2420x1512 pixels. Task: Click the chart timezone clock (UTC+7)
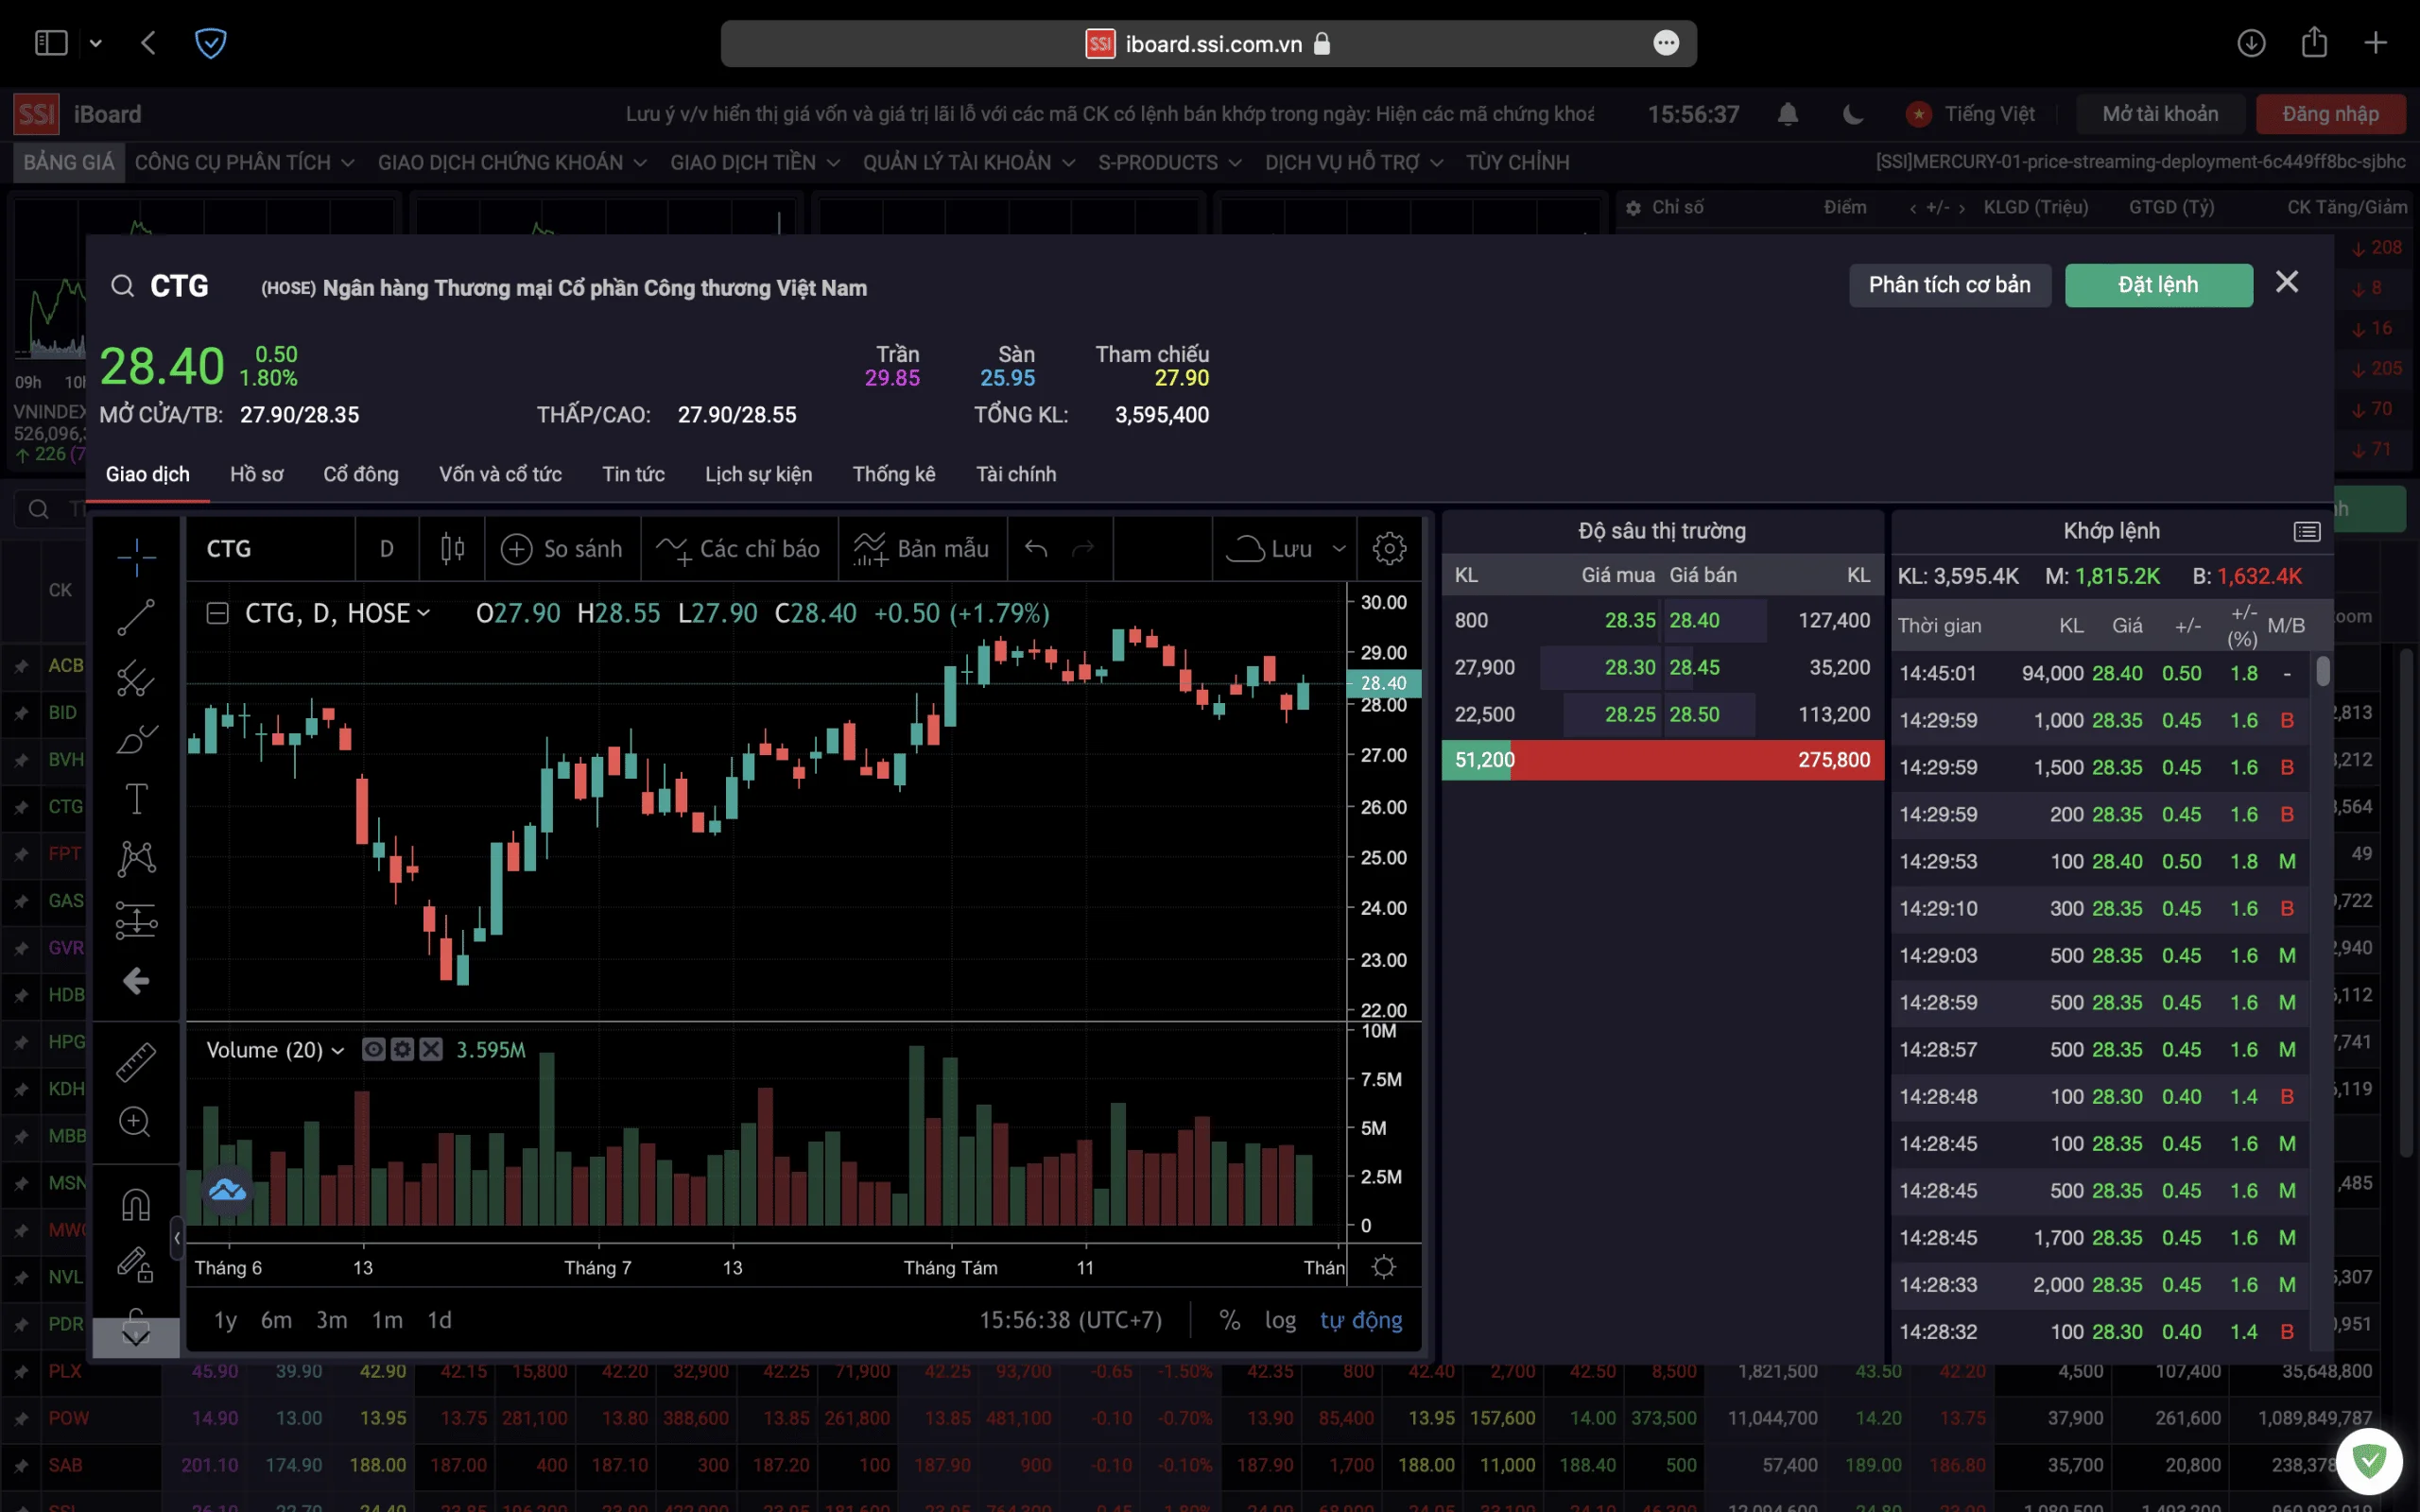coord(1070,1320)
